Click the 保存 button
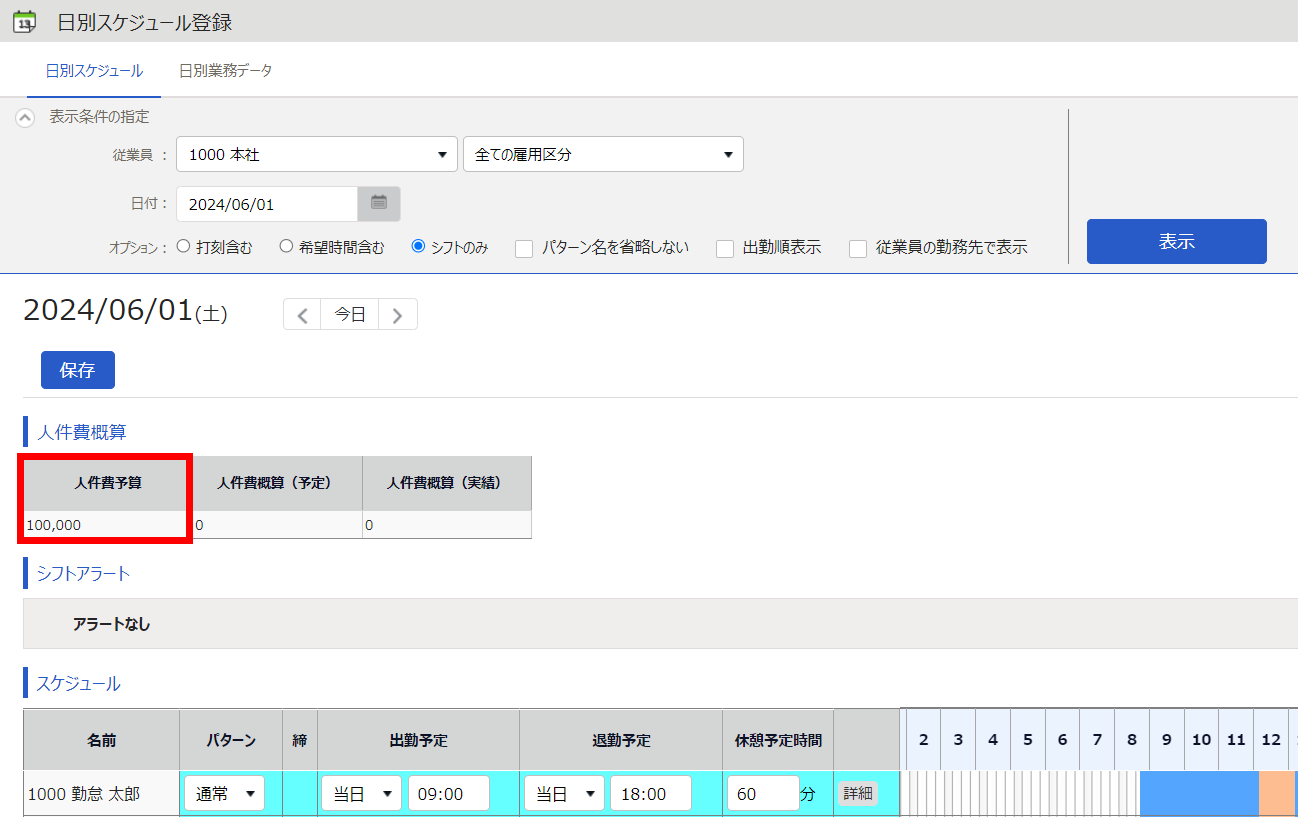Screen dimensions: 1298x817 [78, 370]
